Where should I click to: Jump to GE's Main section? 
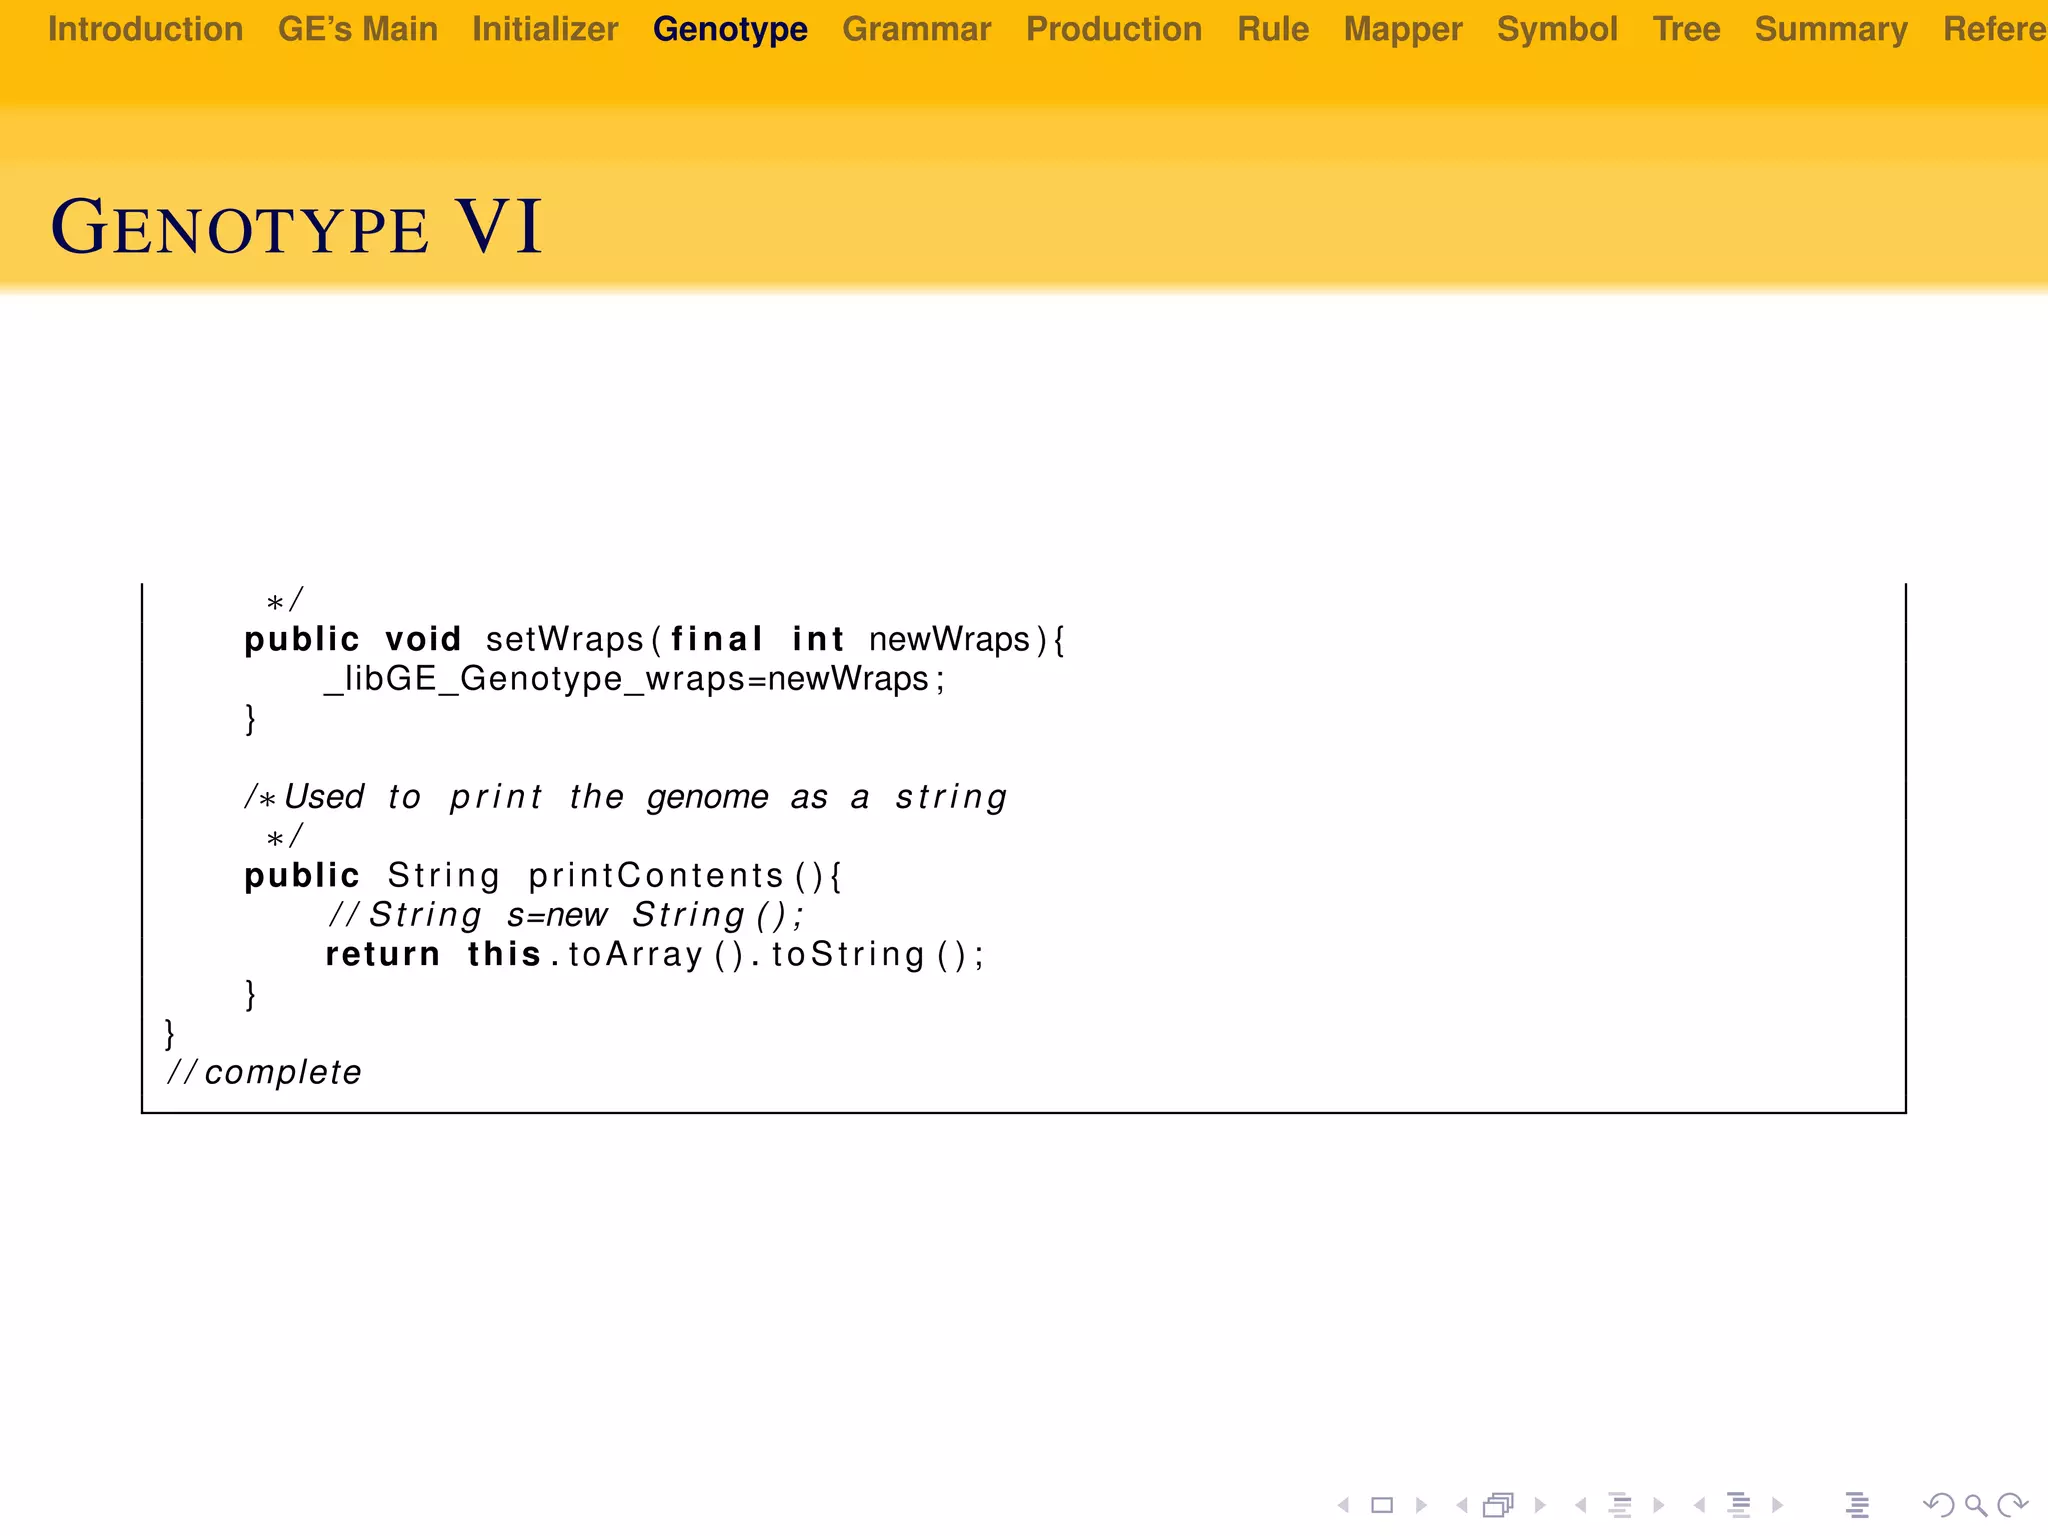point(358,29)
